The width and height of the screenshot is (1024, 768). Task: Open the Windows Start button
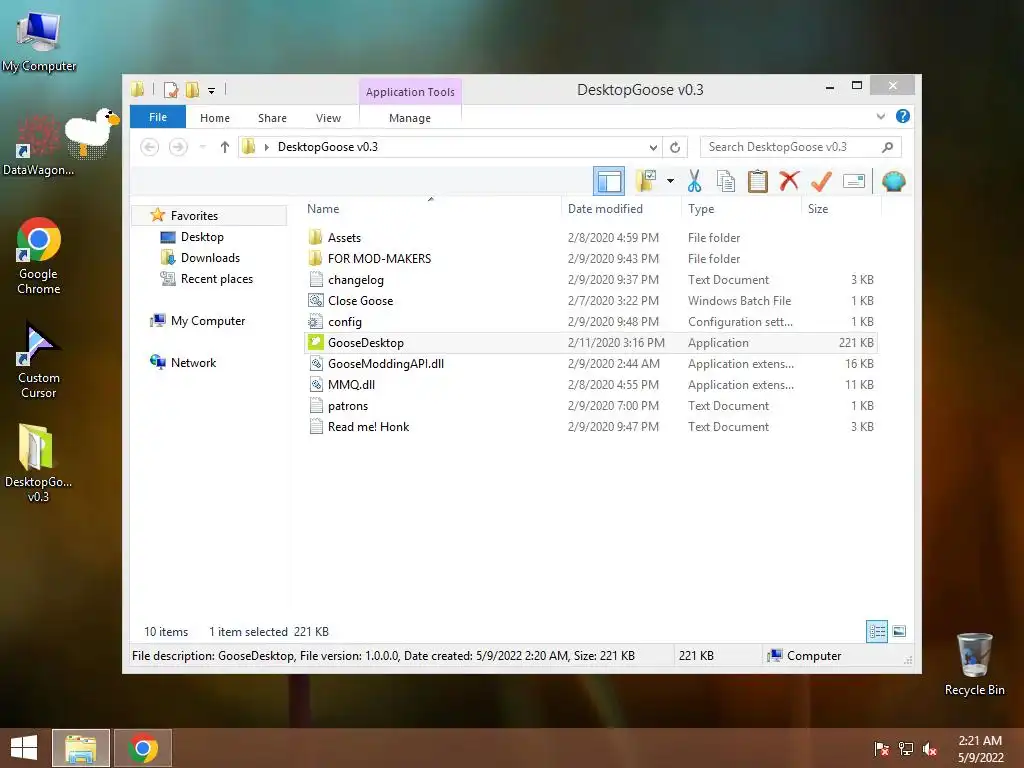coord(24,748)
